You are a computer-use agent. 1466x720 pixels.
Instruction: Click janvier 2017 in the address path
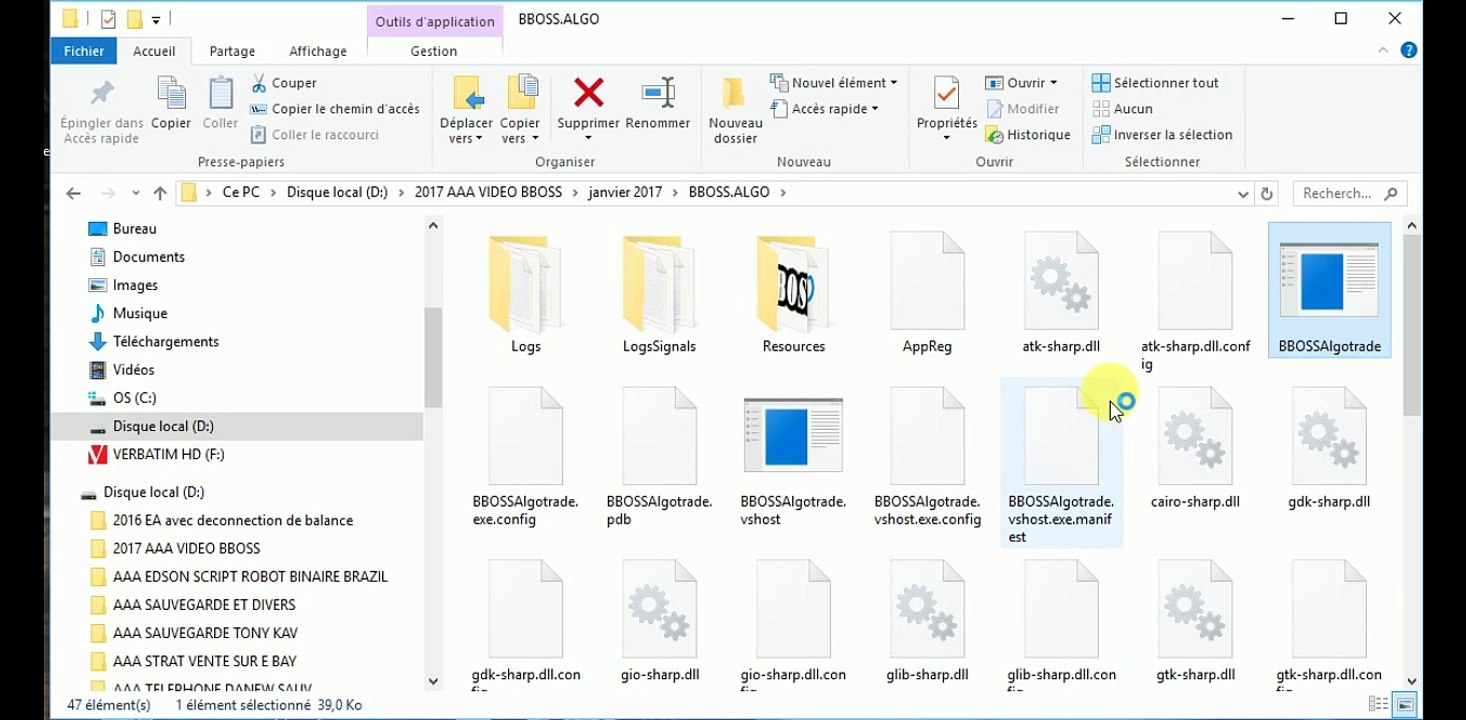625,192
